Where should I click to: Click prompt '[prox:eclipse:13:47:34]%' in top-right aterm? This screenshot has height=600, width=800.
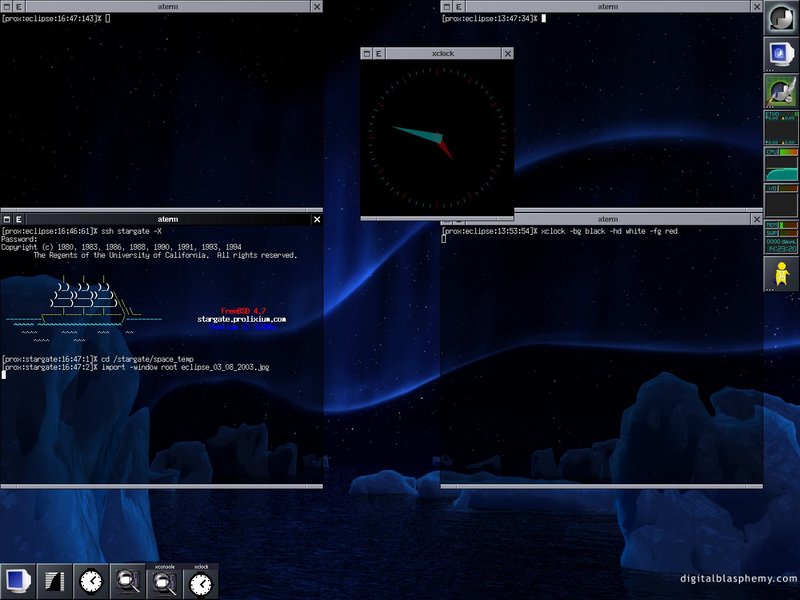(x=490, y=18)
